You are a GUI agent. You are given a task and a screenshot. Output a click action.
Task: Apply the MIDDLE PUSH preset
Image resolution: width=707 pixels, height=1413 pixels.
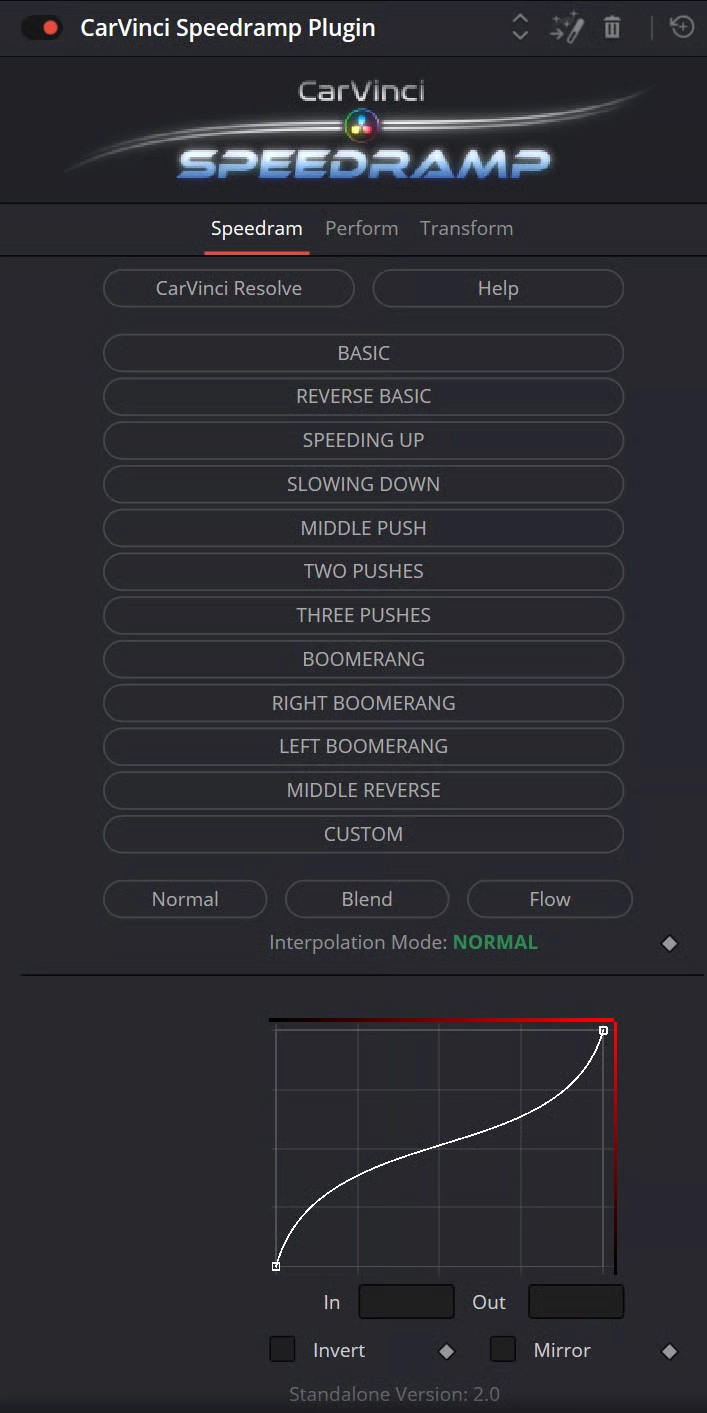[x=364, y=528]
